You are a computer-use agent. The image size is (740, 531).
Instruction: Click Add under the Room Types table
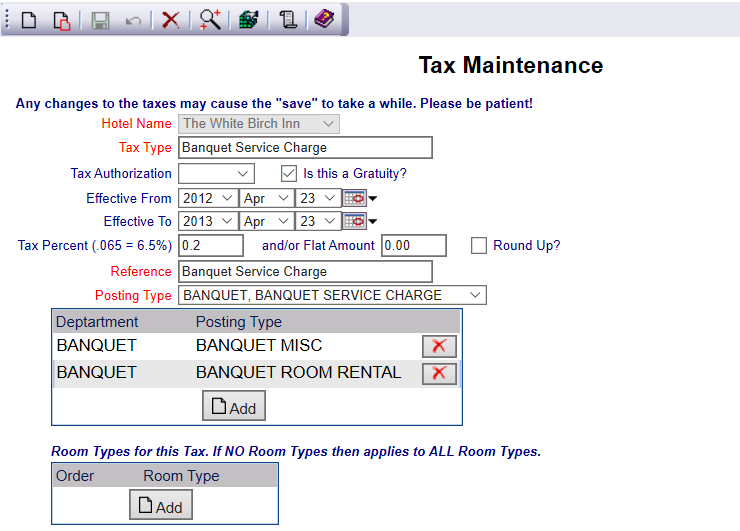(161, 505)
